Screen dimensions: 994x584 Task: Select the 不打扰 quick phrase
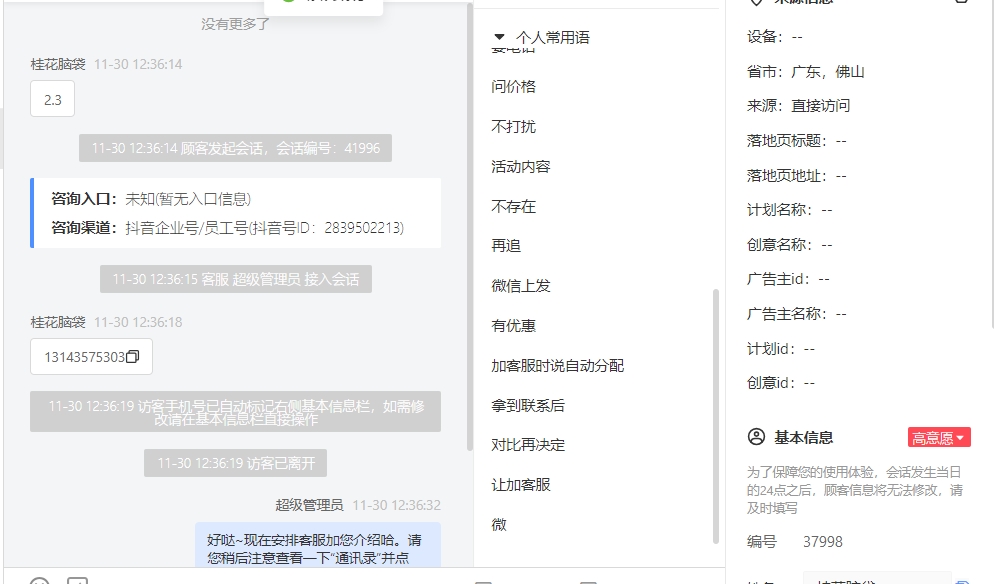point(513,127)
